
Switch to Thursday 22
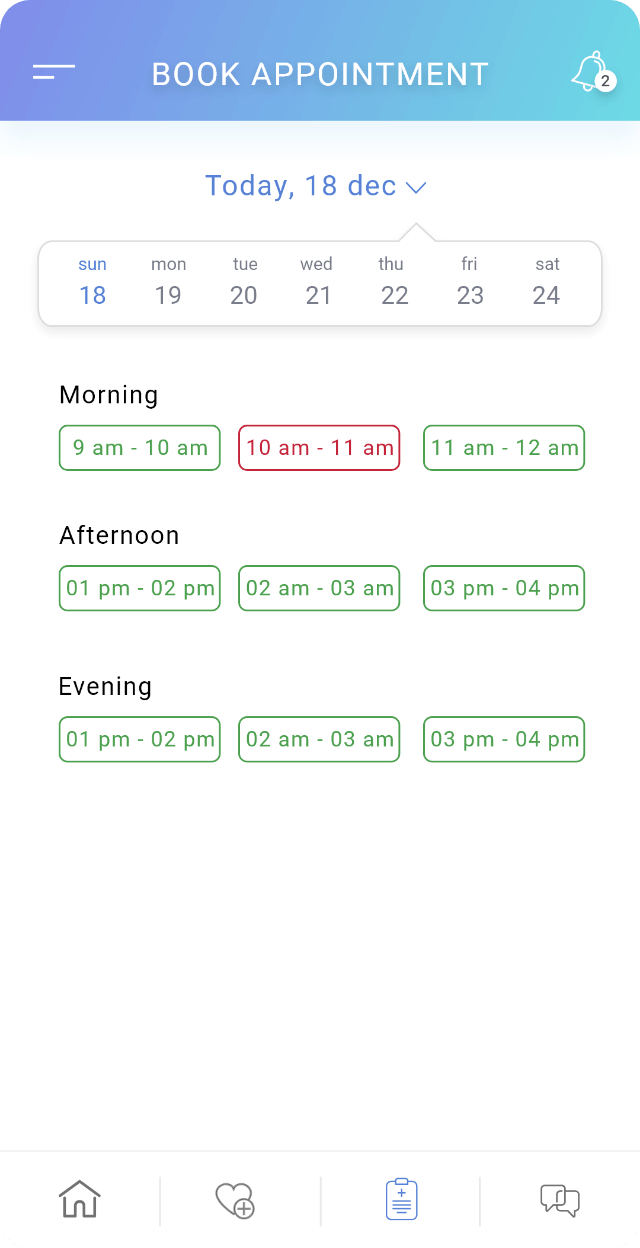pos(393,282)
